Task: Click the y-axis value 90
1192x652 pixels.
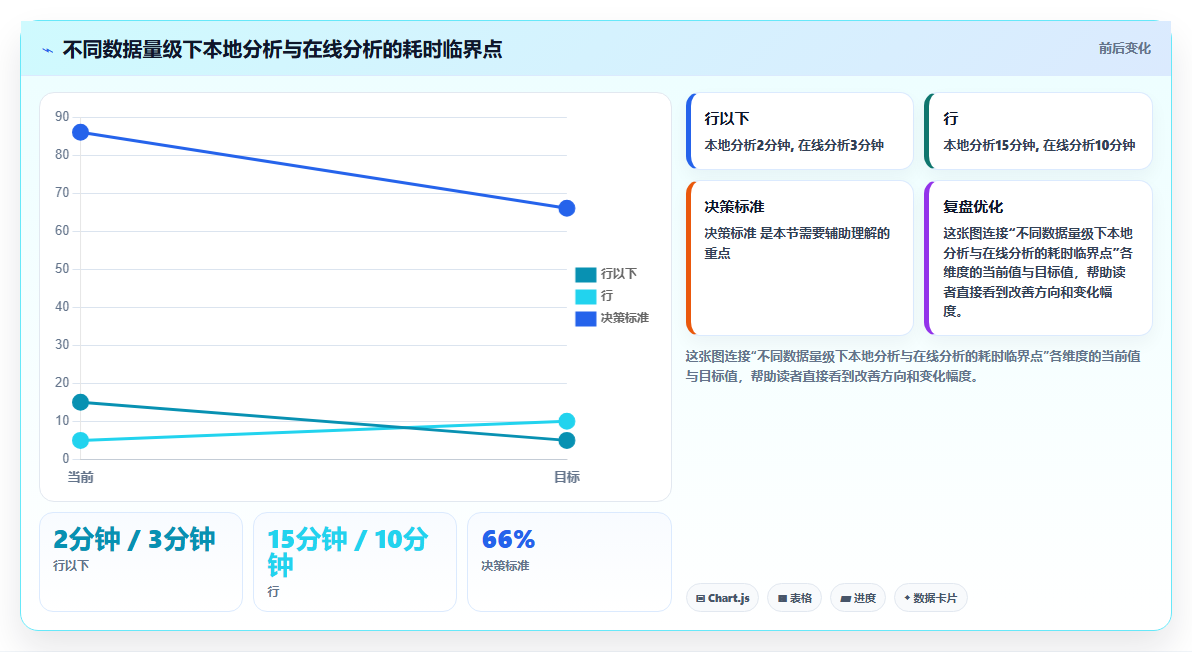Action: [x=62, y=117]
